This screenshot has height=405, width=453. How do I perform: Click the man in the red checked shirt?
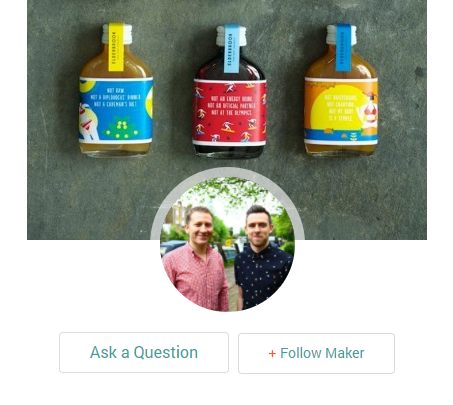(197, 260)
